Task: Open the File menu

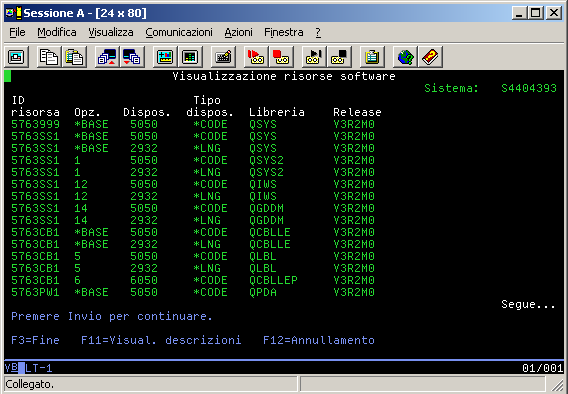Action: pyautogui.click(x=17, y=32)
